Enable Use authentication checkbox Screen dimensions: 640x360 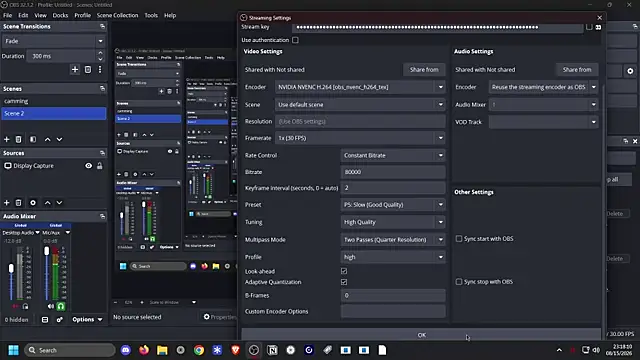pyautogui.click(x=295, y=40)
